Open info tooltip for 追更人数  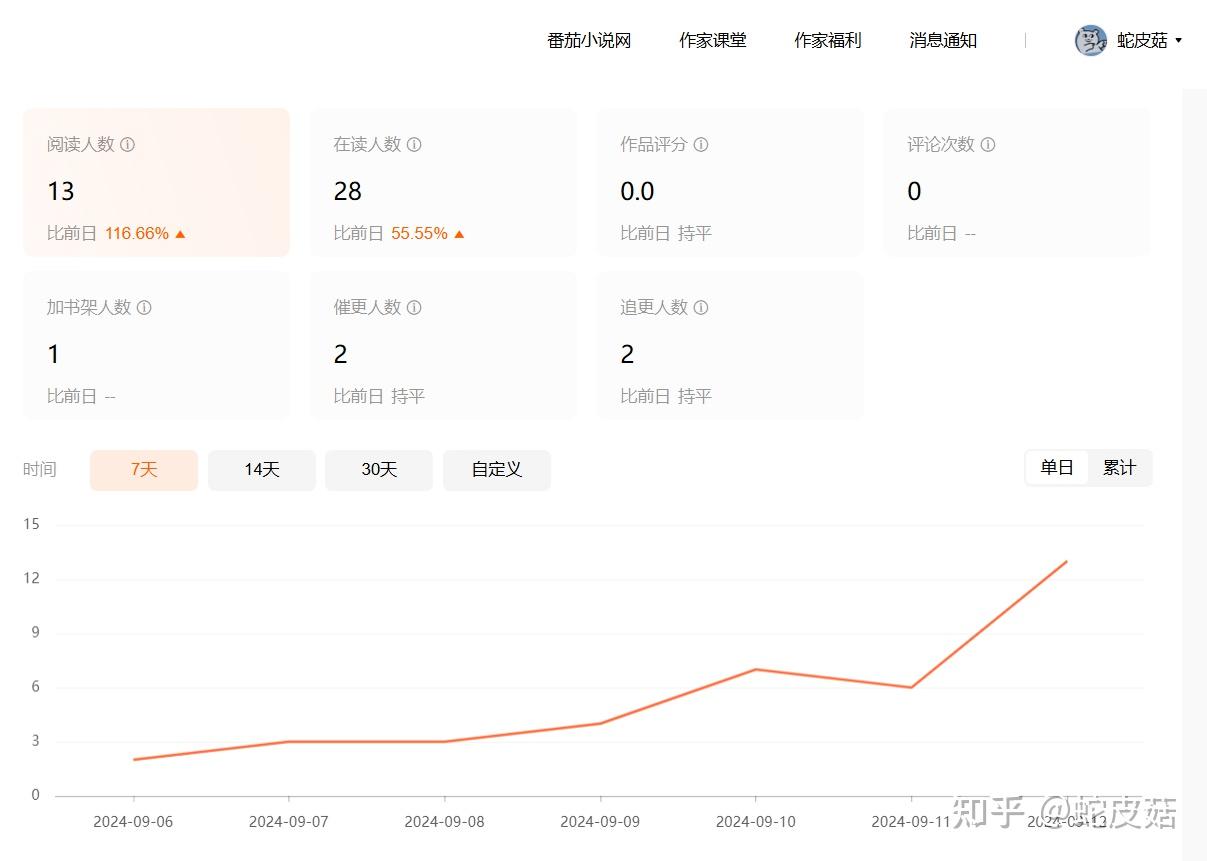coord(701,307)
